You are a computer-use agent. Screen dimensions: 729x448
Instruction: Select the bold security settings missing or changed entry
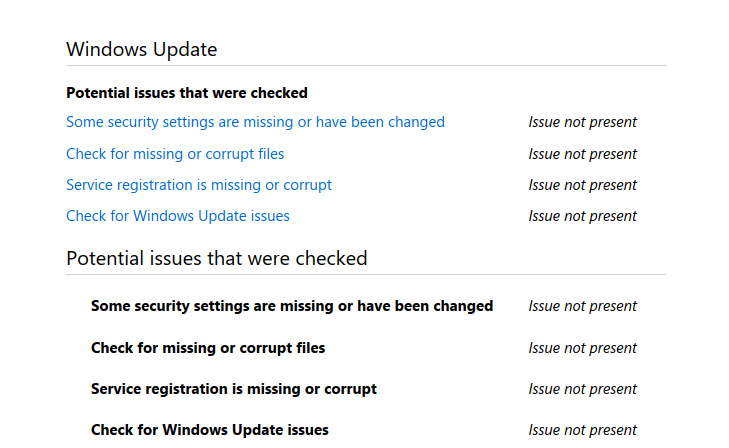(x=291, y=306)
